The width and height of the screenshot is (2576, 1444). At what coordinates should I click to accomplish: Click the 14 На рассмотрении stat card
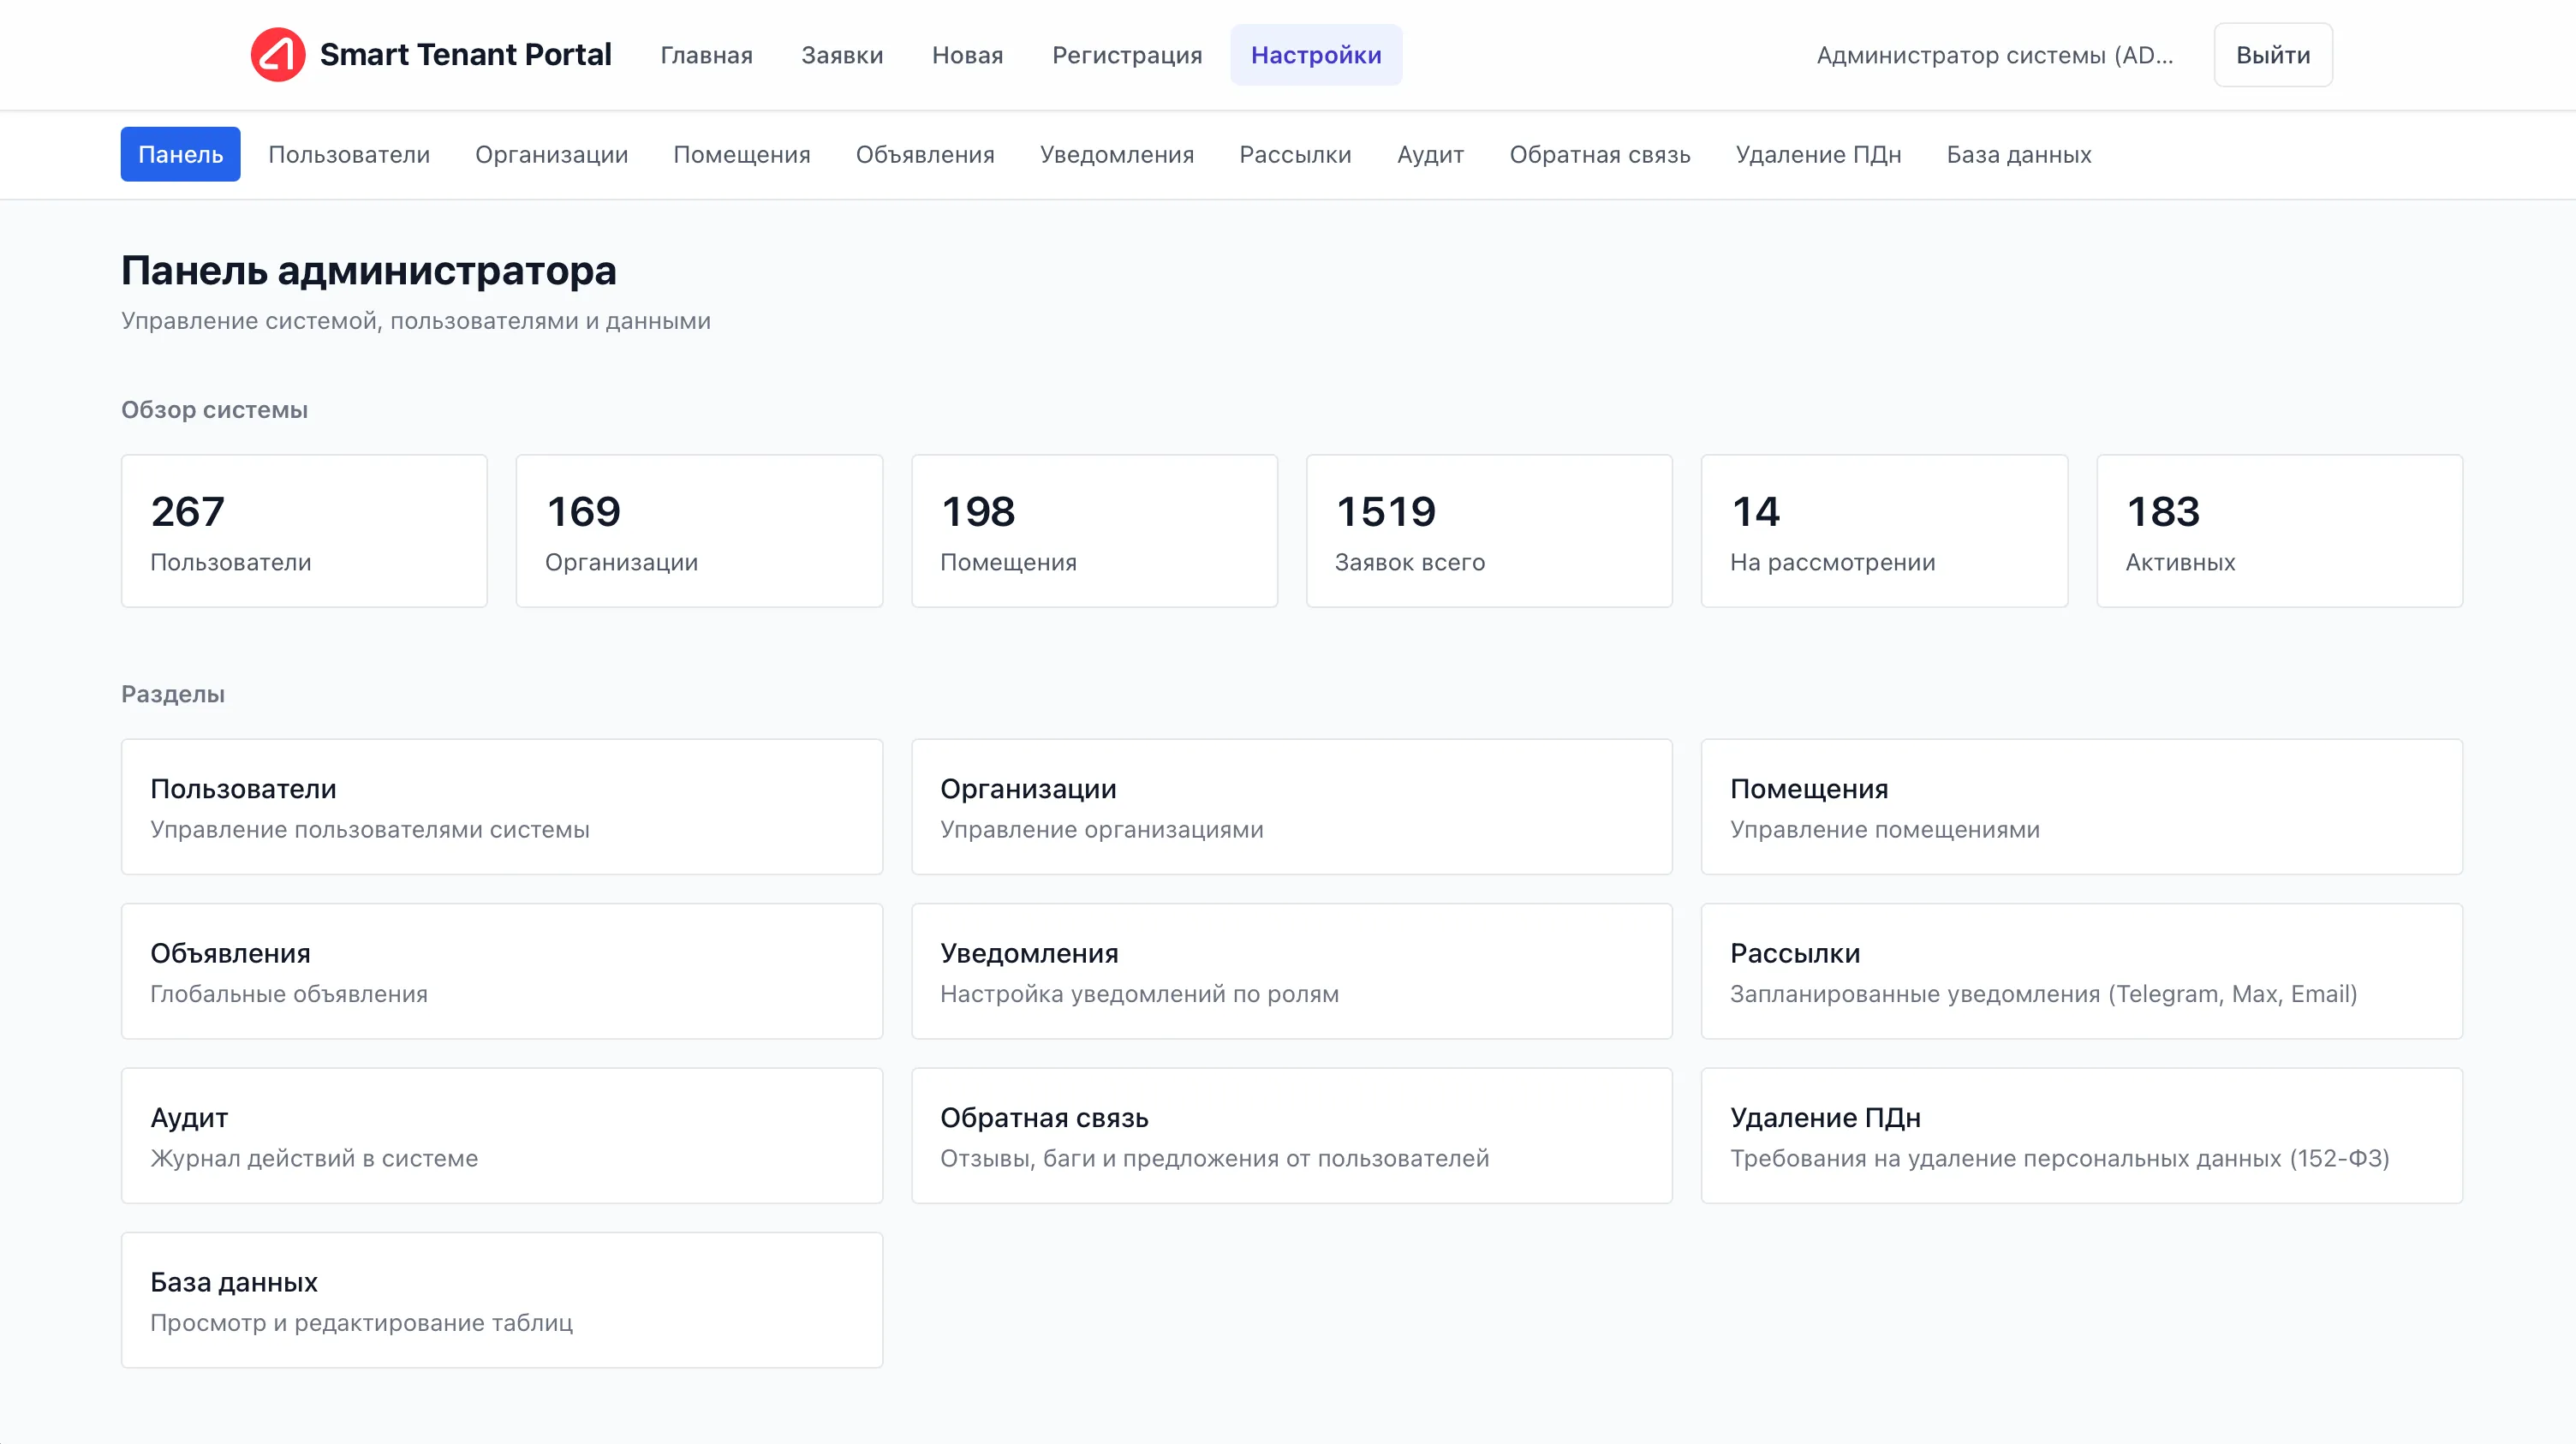[1884, 531]
